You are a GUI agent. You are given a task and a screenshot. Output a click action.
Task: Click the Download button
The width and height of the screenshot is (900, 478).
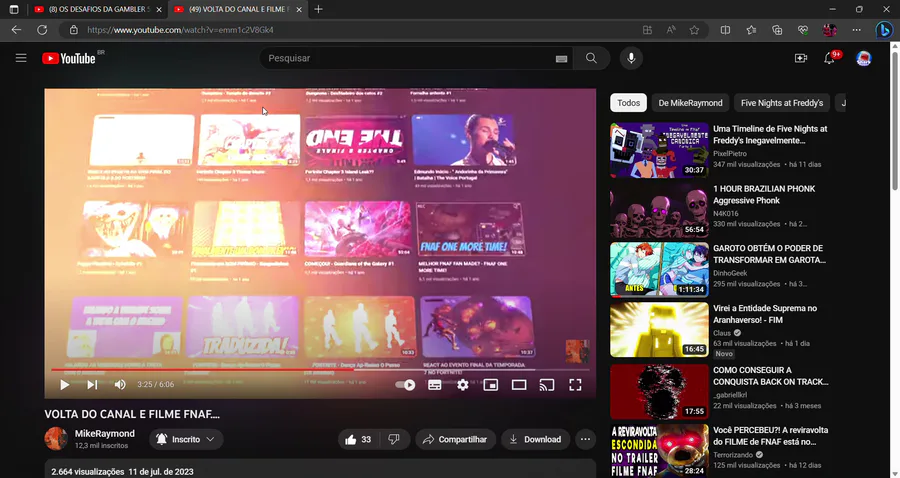click(x=535, y=439)
